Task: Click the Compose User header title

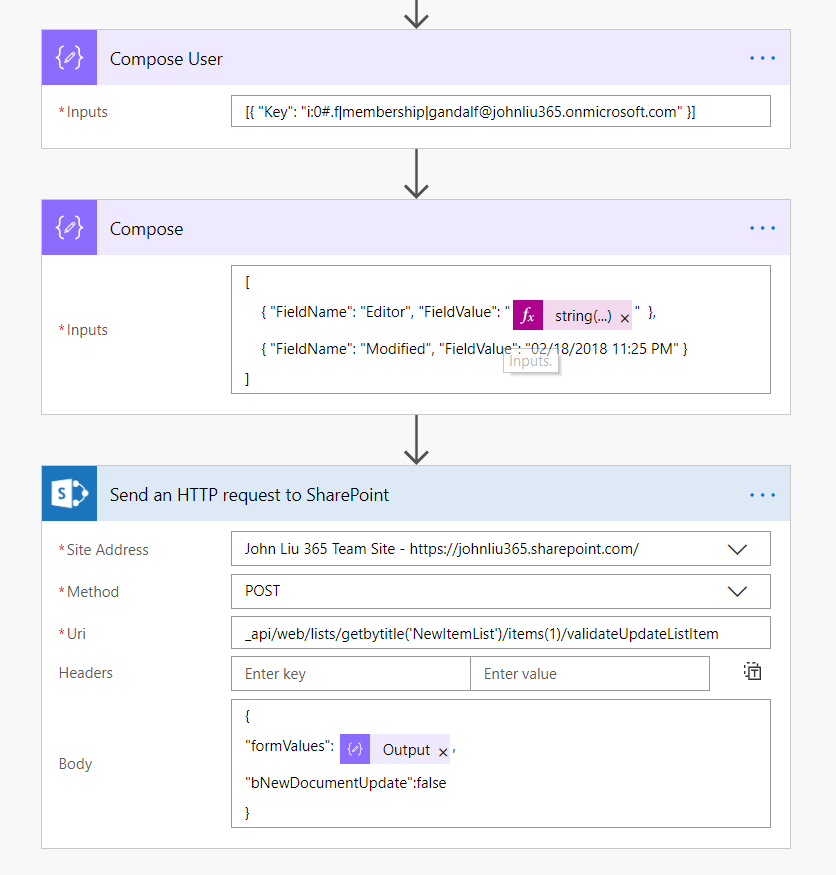Action: click(x=166, y=59)
